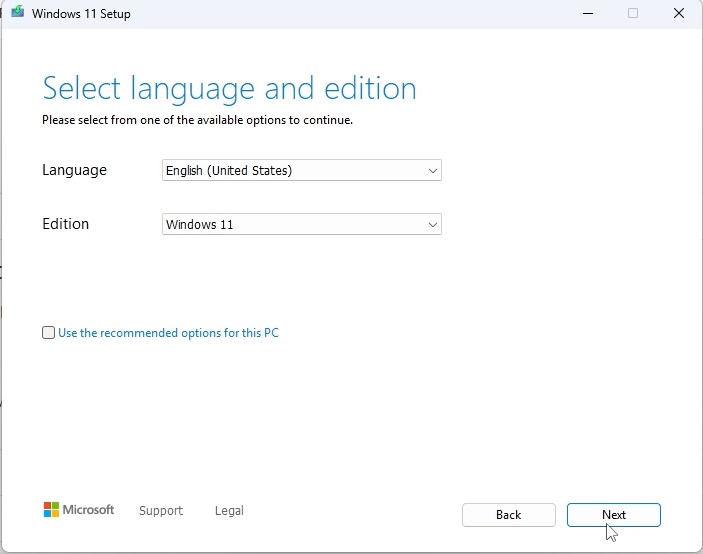Click the 'Windows 11 Setup' title bar text
The width and height of the screenshot is (703, 554).
81,14
